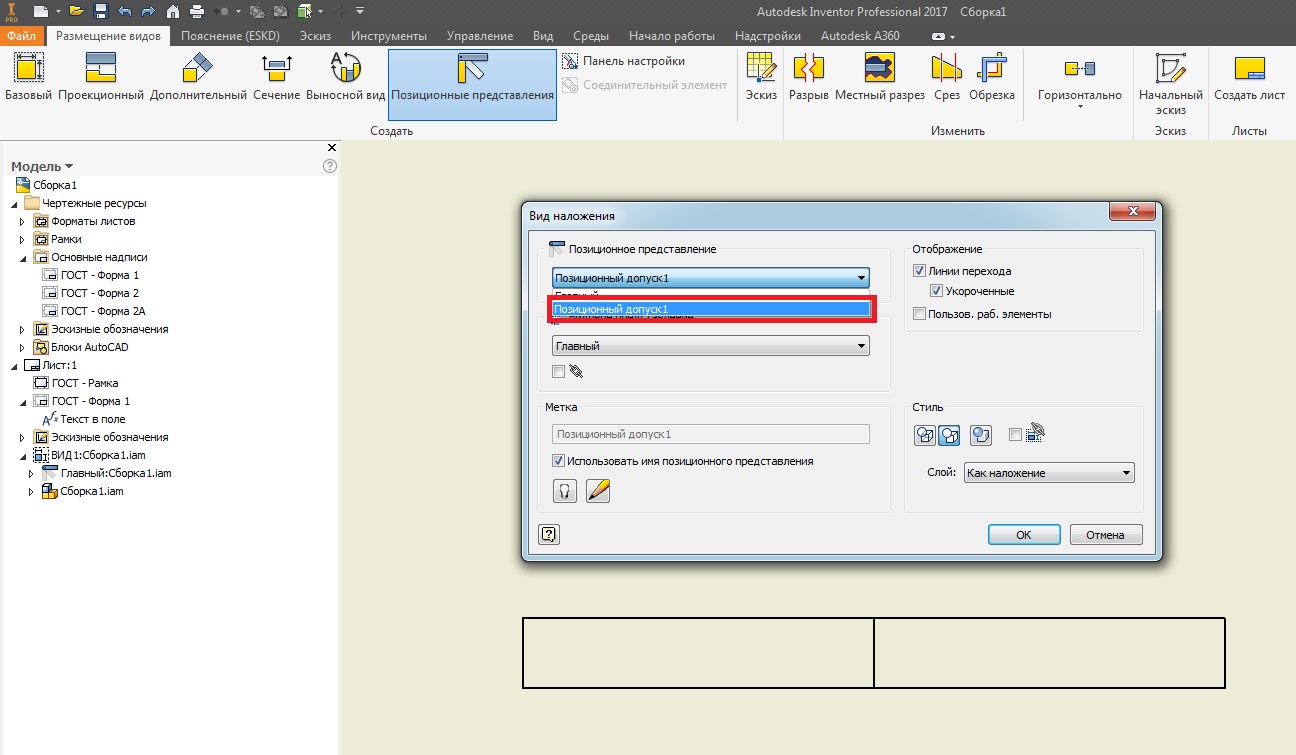Start the Эскиз tool in the ribbon
Screen dimensions: 1296x755
[761, 78]
